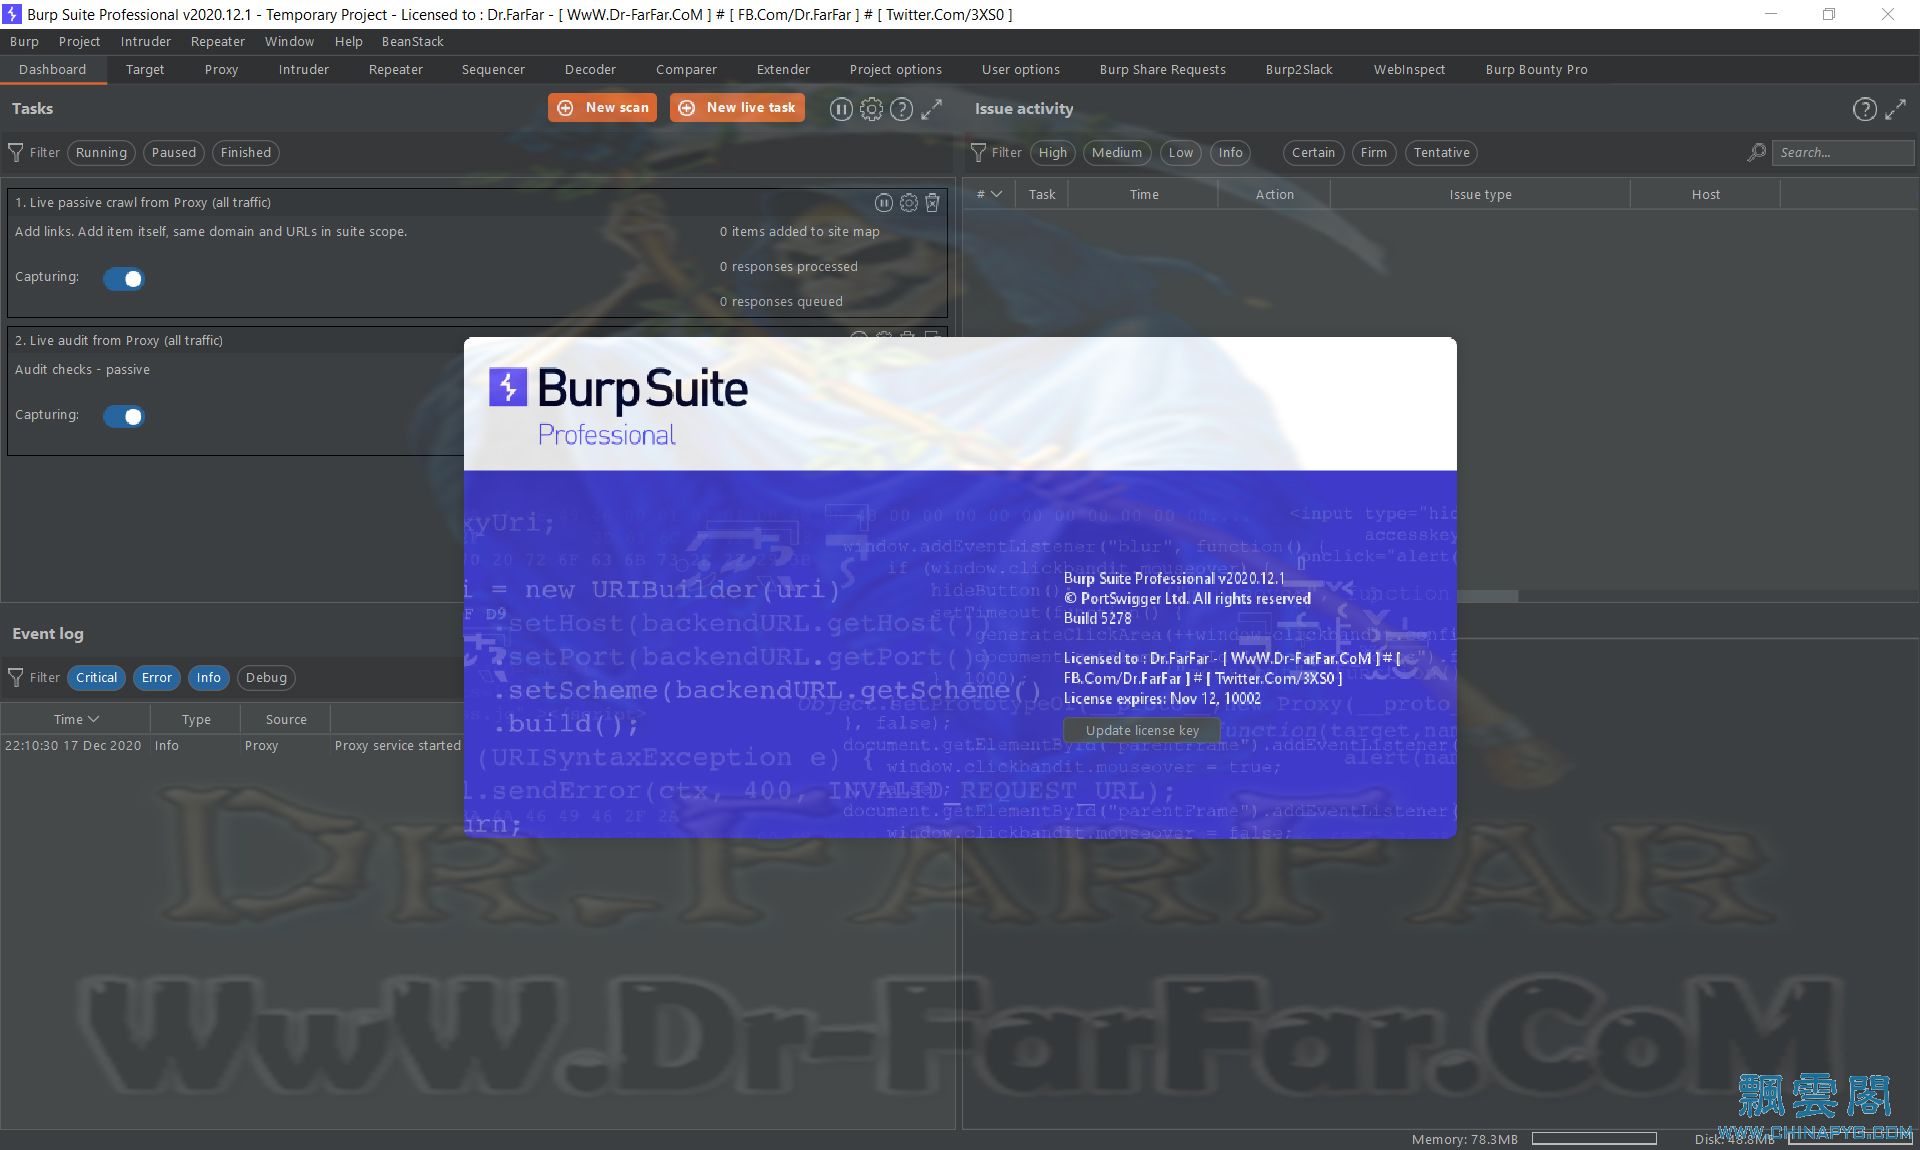Toggle the Certain confidence filter

(1313, 153)
